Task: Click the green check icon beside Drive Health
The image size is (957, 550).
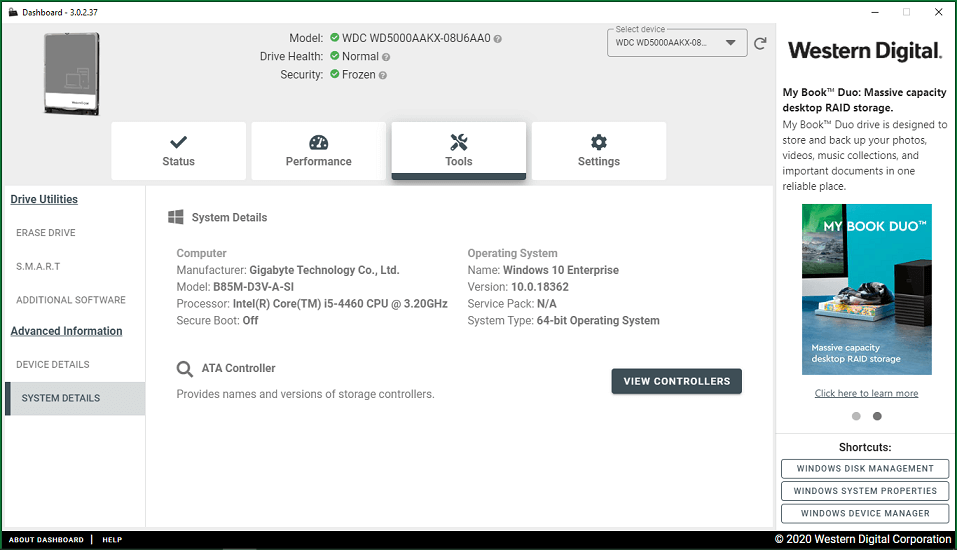Action: (x=334, y=56)
